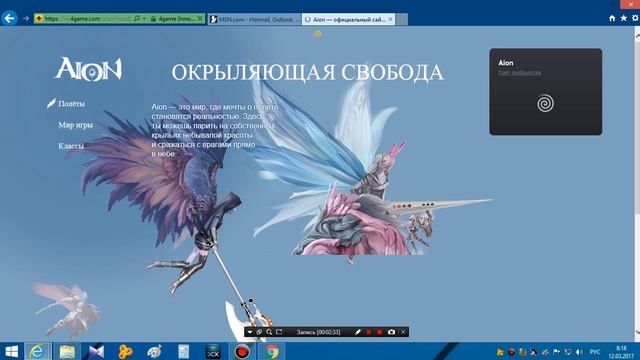
Task: Click recorder fullscreen region icon
Action: point(279,332)
